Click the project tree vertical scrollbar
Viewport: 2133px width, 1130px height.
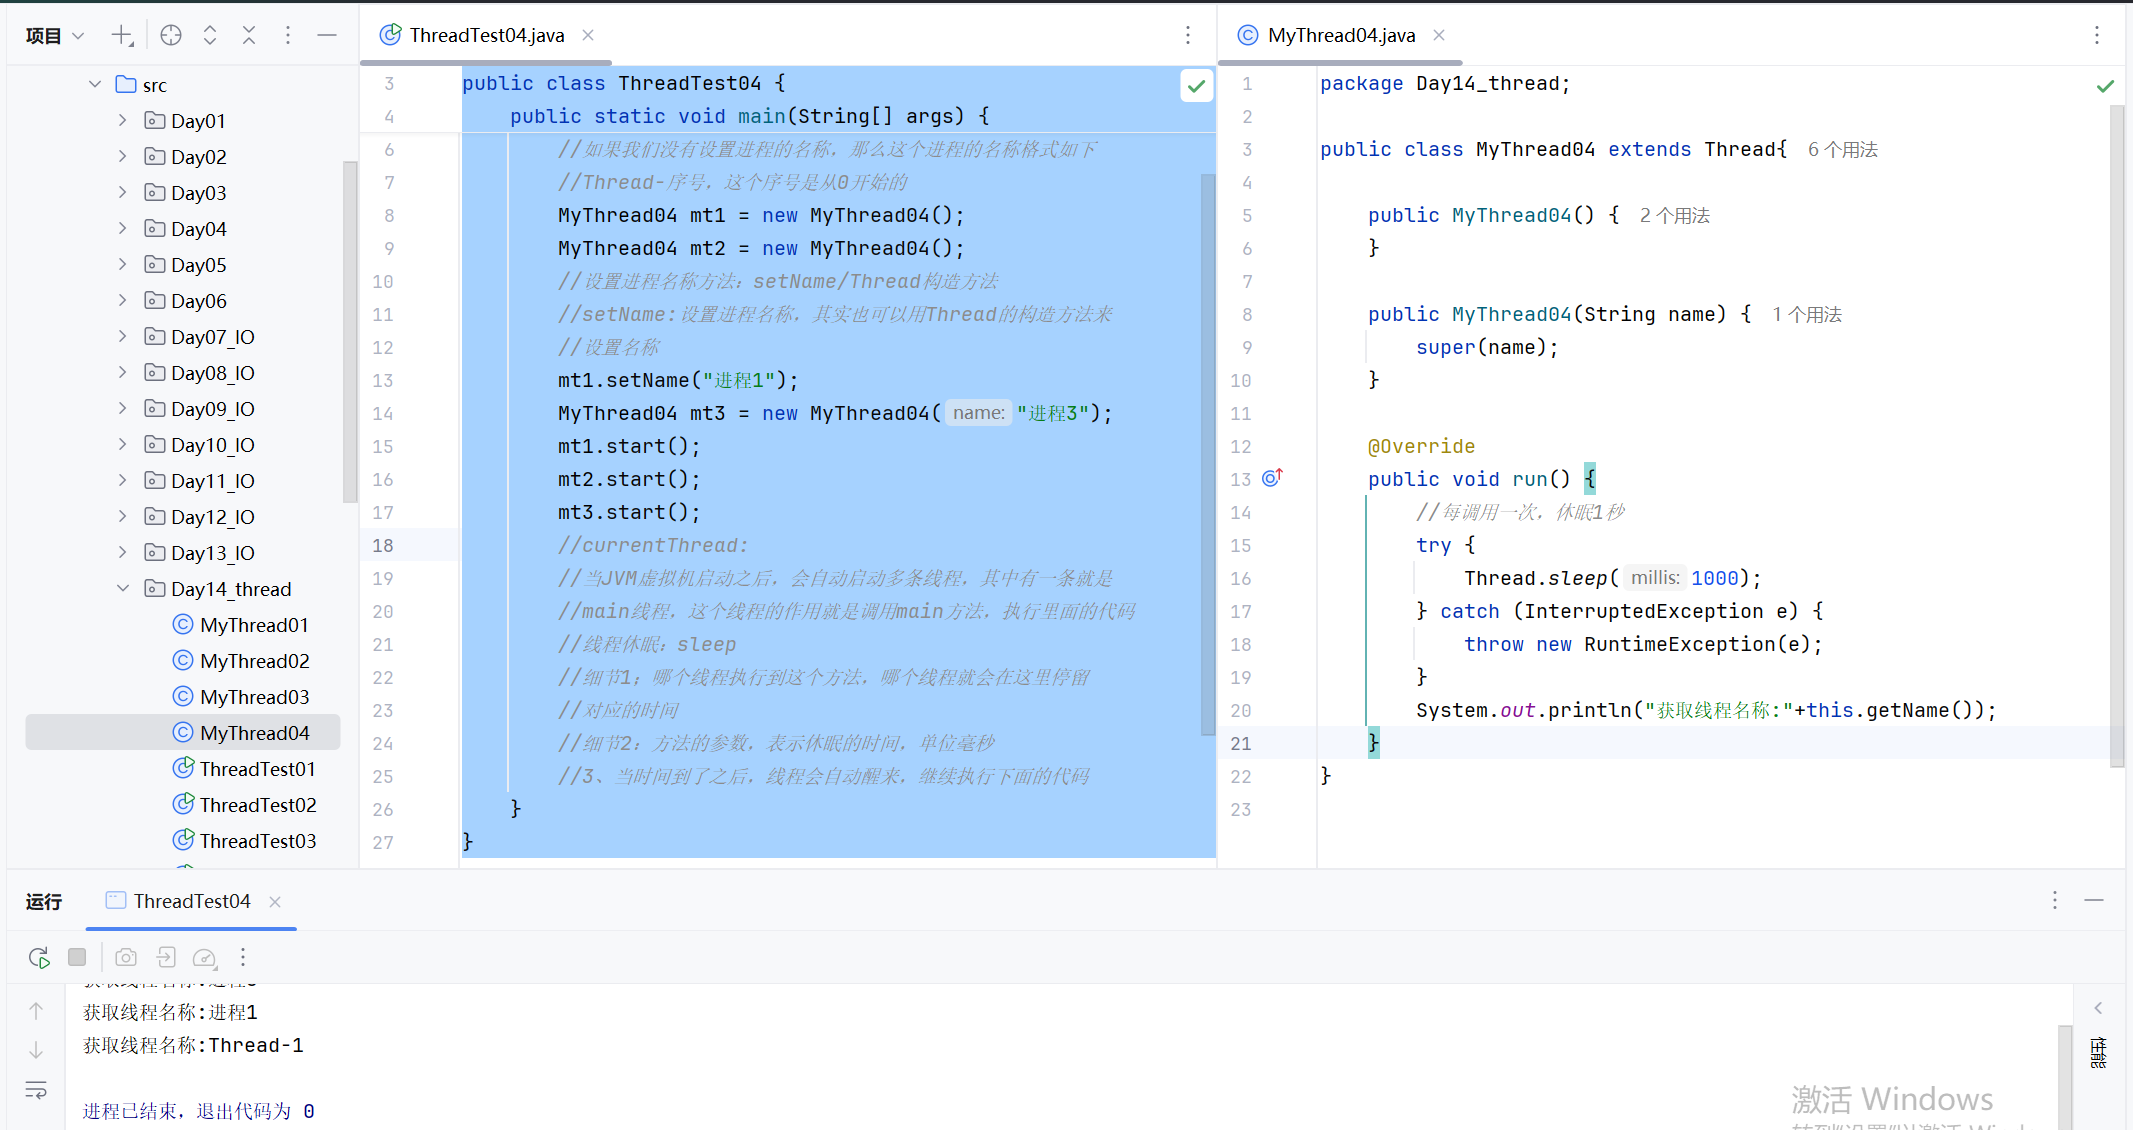349,331
